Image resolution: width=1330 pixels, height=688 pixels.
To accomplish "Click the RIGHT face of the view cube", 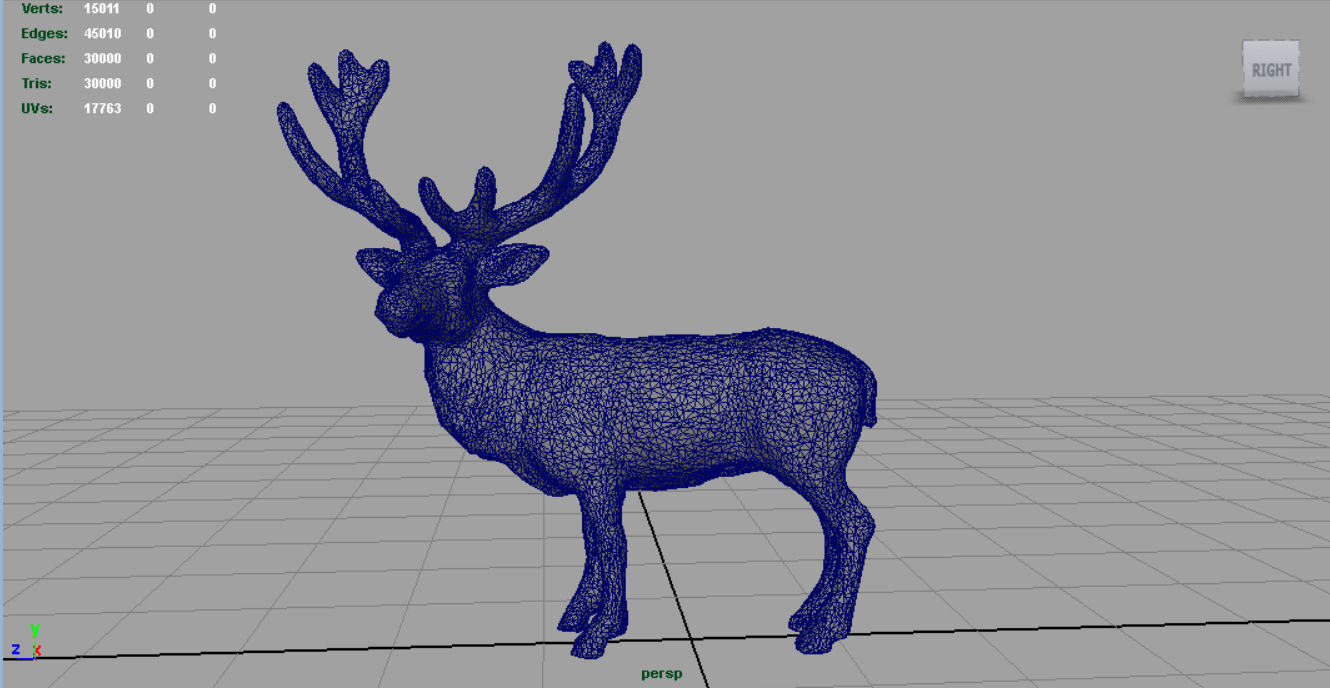I will 1271,69.
